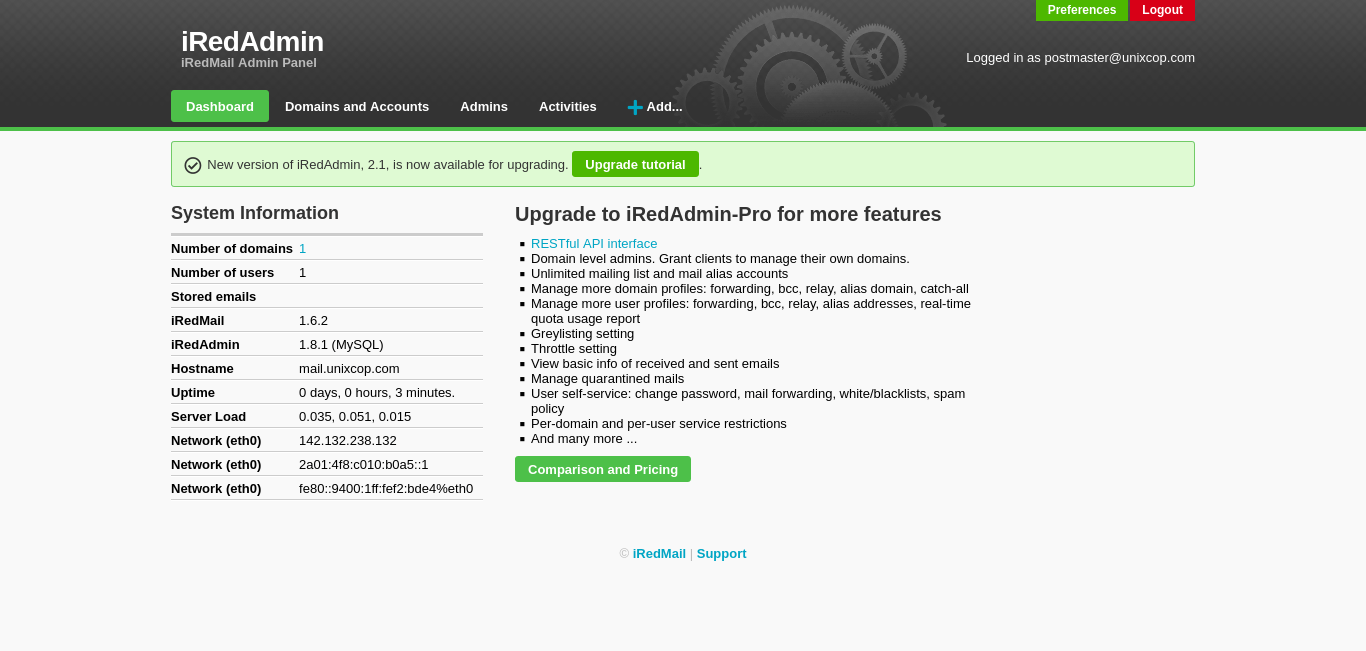This screenshot has height=651, width=1366.
Task: Click the Throttle setting feature item
Action: pyautogui.click(x=574, y=348)
